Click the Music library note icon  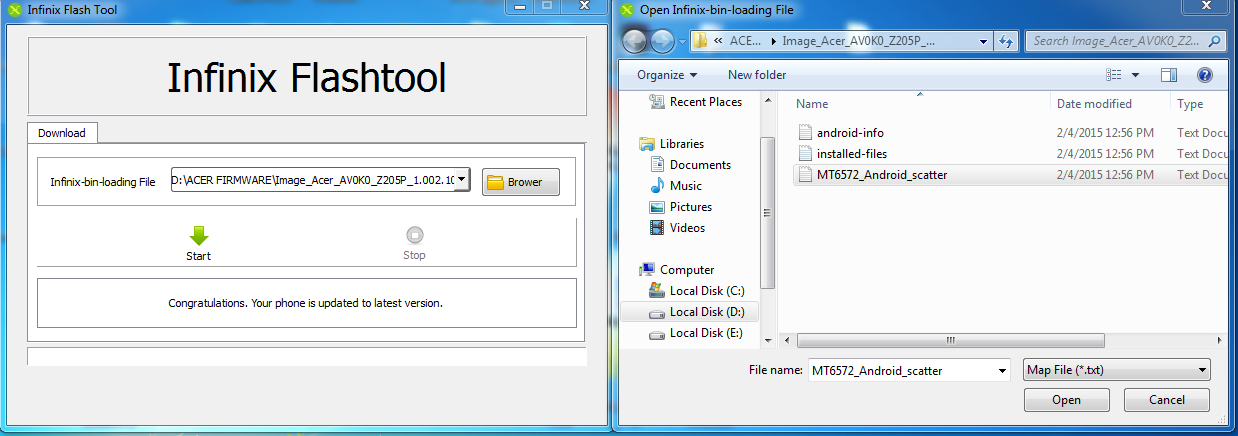coord(657,186)
